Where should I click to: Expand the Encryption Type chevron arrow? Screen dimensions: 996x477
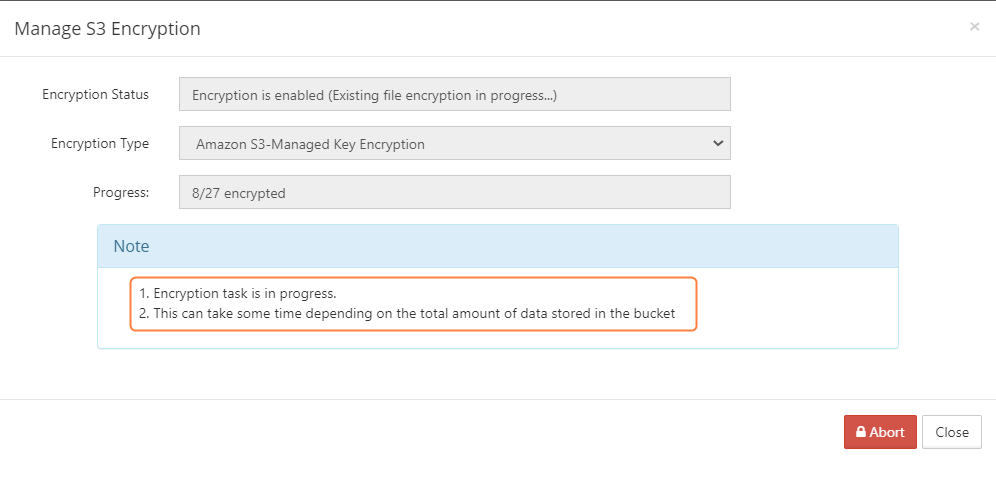coord(717,143)
